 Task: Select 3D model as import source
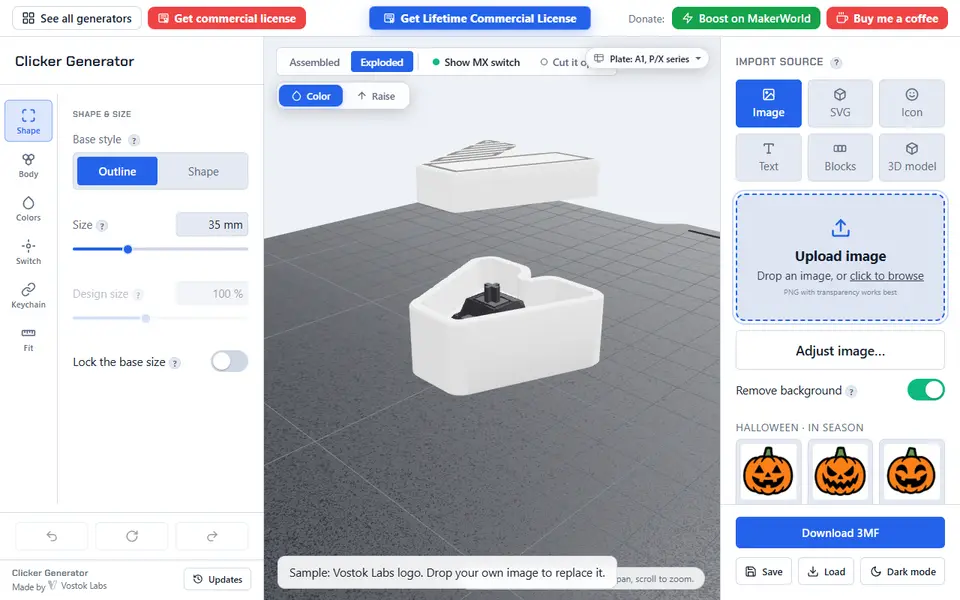pyautogui.click(x=912, y=157)
